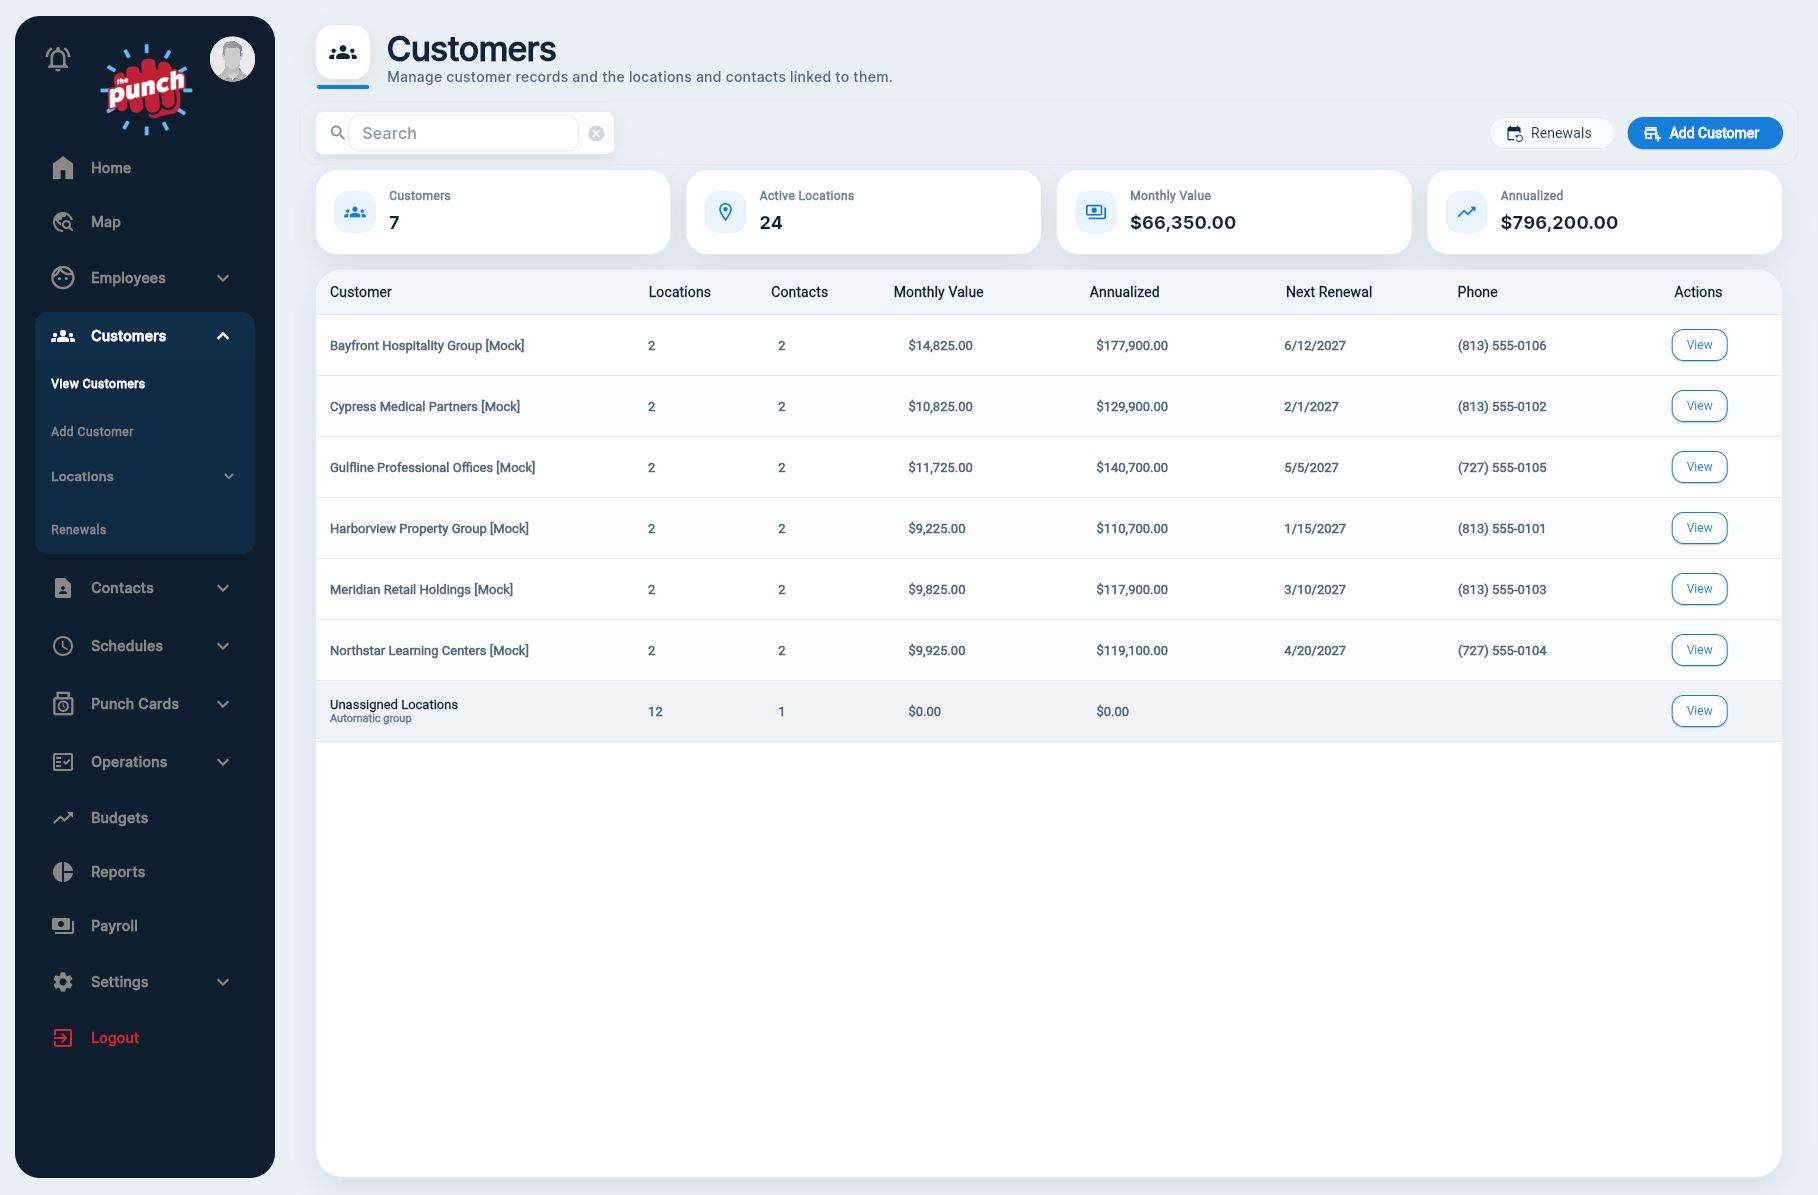Click the Add Customer button
This screenshot has height=1195, width=1818.
[x=1704, y=133]
